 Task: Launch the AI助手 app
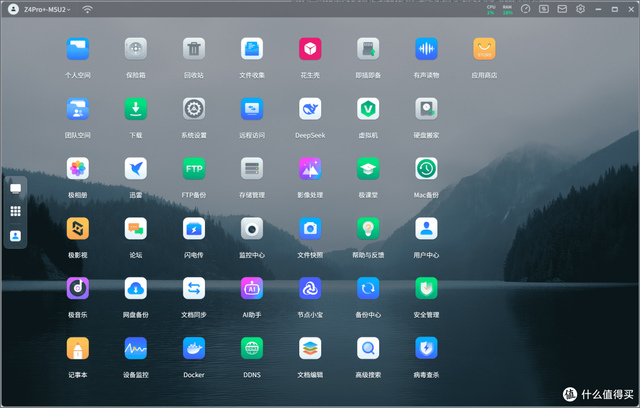[x=252, y=288]
